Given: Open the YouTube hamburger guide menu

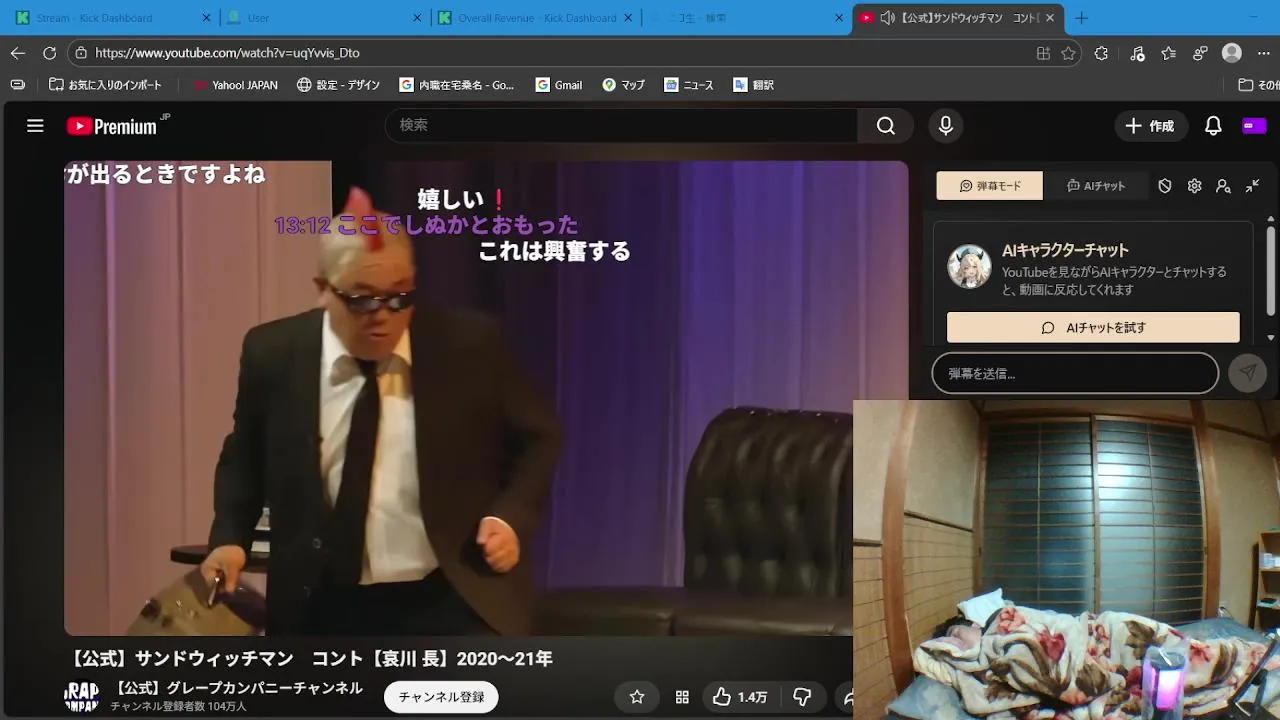Looking at the screenshot, I should (x=35, y=126).
